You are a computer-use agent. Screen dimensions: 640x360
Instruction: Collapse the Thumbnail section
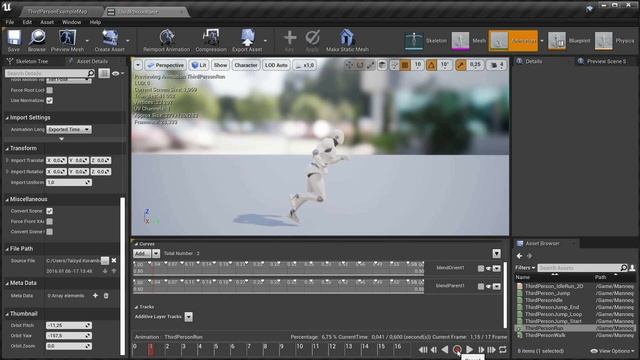click(x=7, y=314)
